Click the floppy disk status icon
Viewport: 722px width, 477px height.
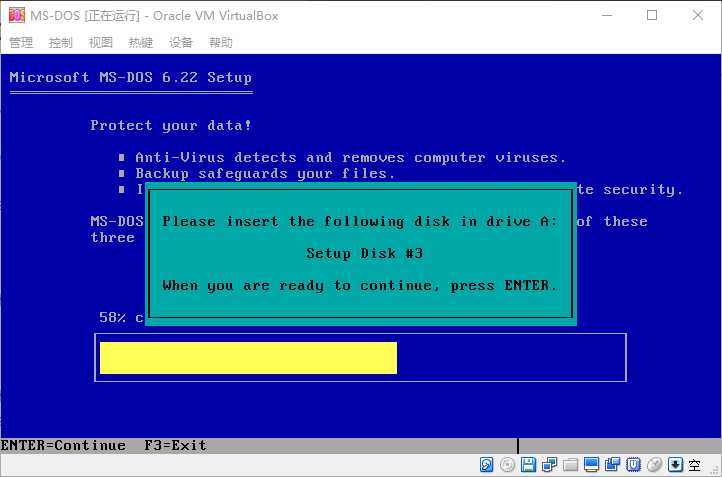528,465
